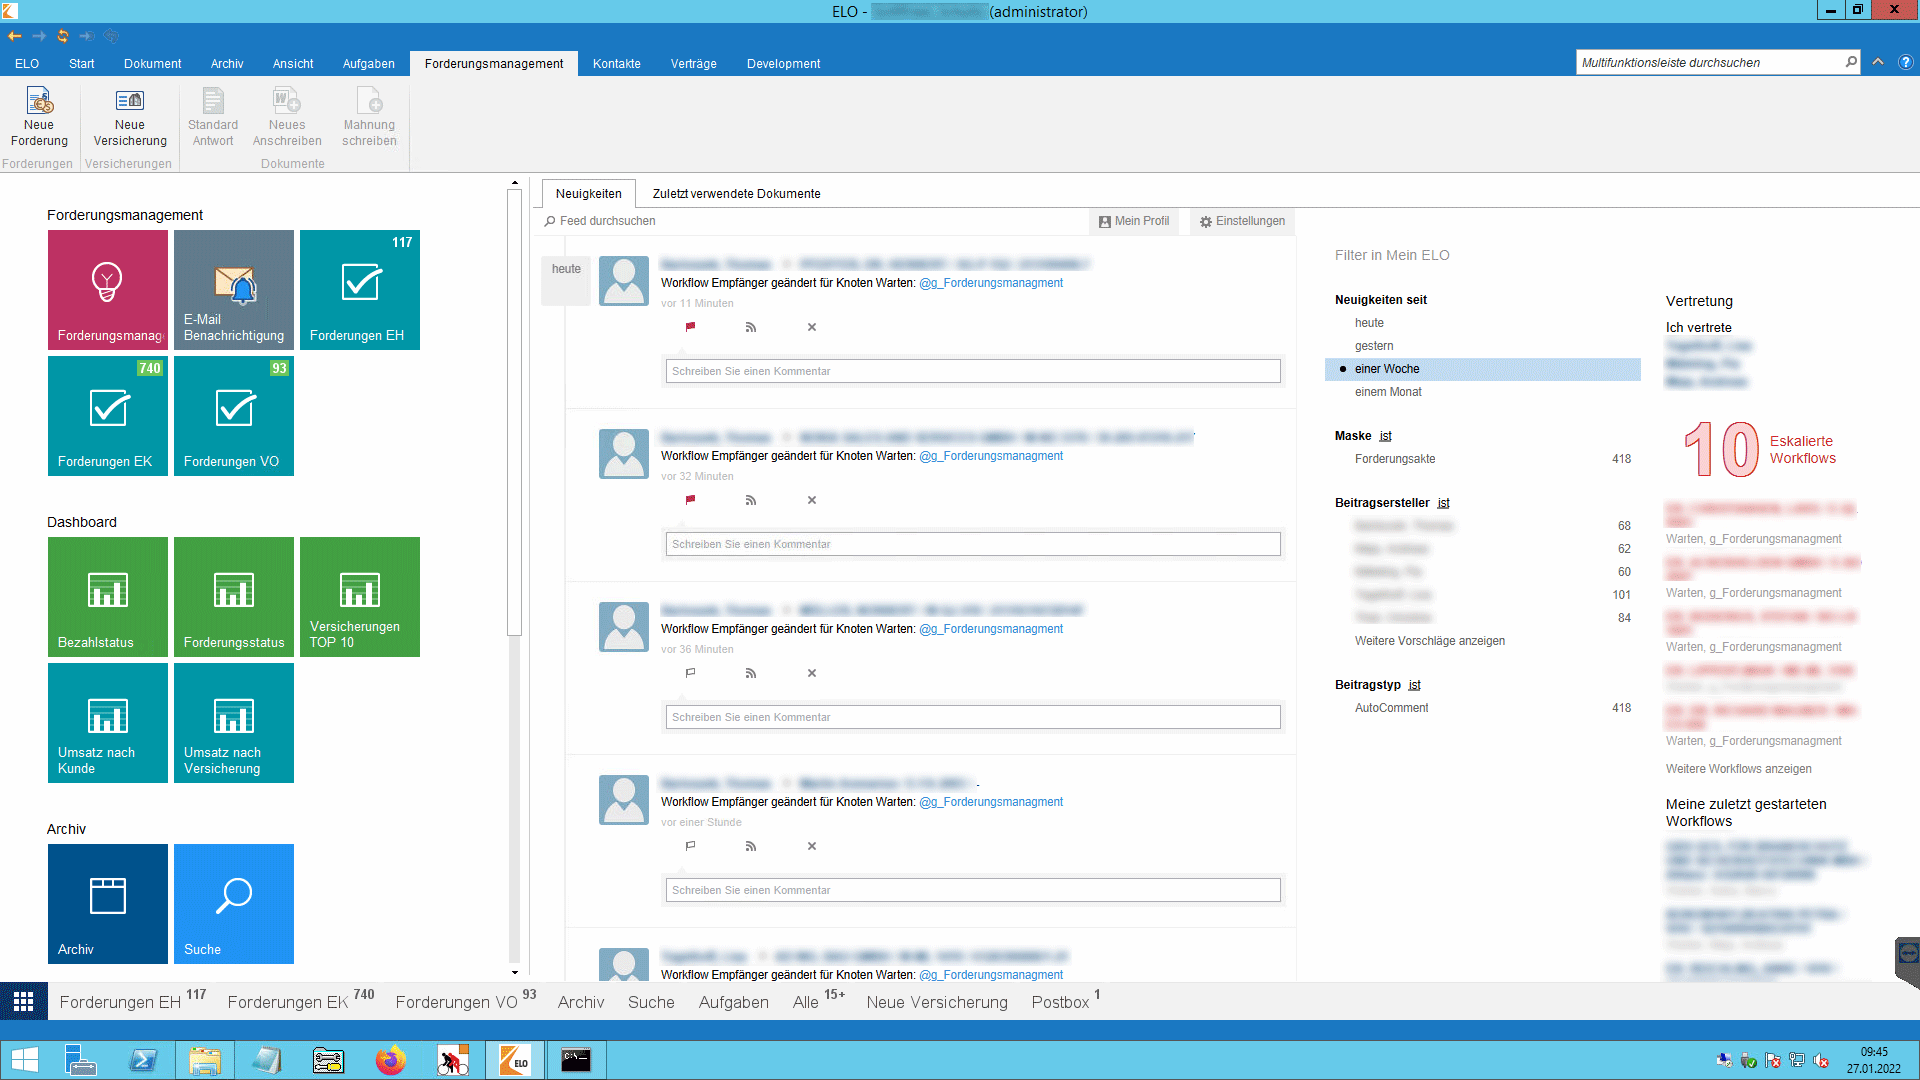Open the Verträge ribbon tab
The width and height of the screenshot is (1920, 1080).
click(693, 63)
